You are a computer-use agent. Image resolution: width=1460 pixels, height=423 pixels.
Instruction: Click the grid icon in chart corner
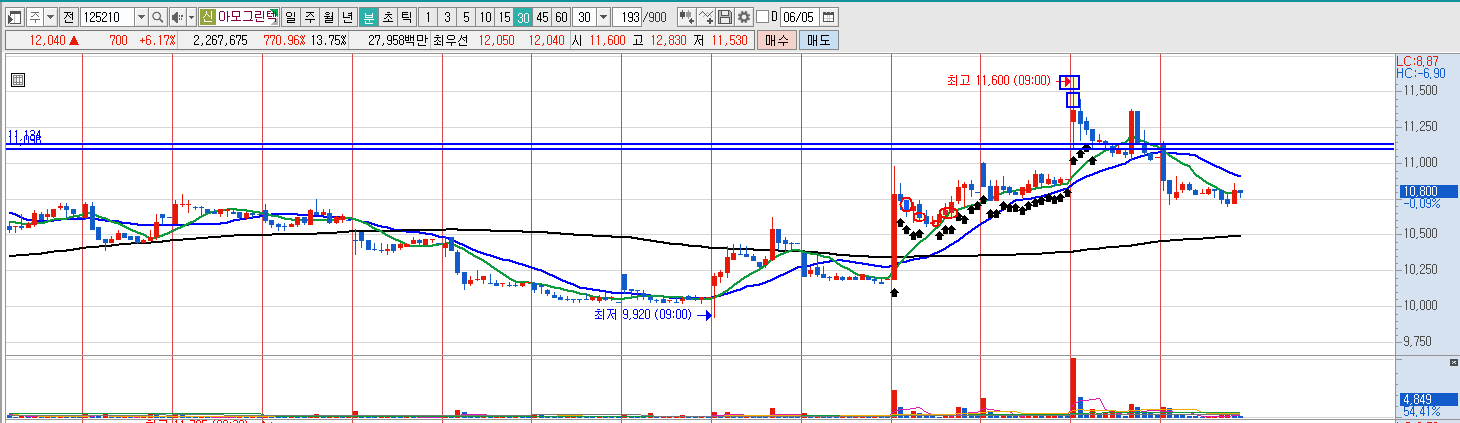(x=16, y=82)
